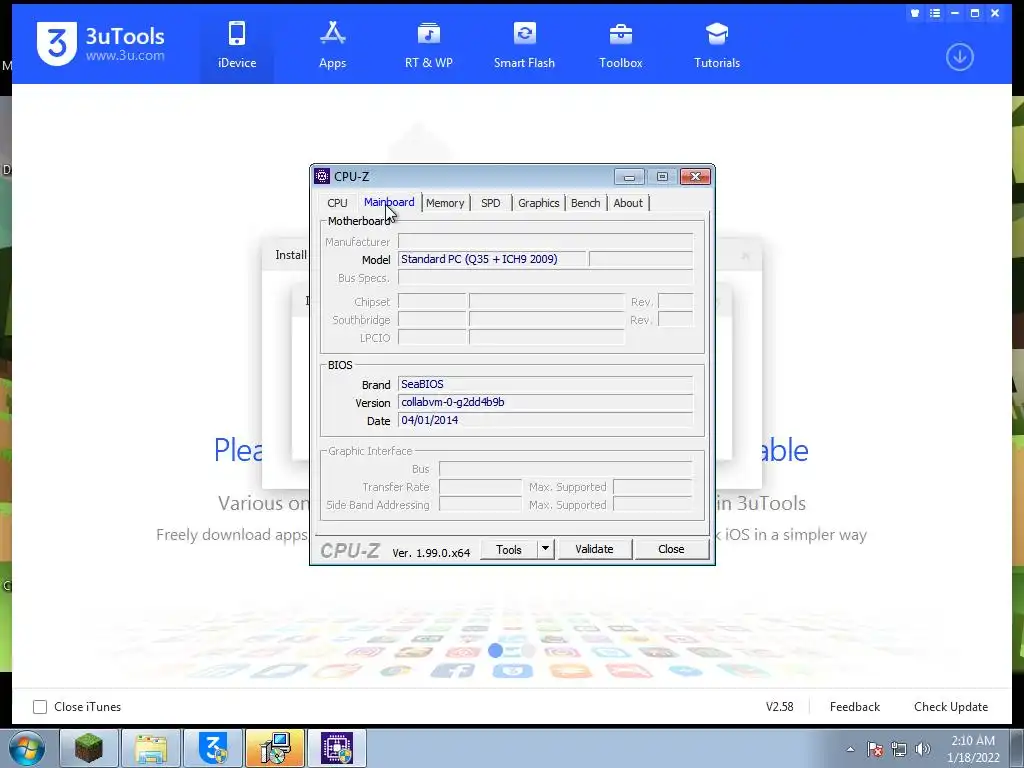Click the BIOS Brand SeaBIOS field
Viewport: 1024px width, 768px height.
click(x=545, y=384)
